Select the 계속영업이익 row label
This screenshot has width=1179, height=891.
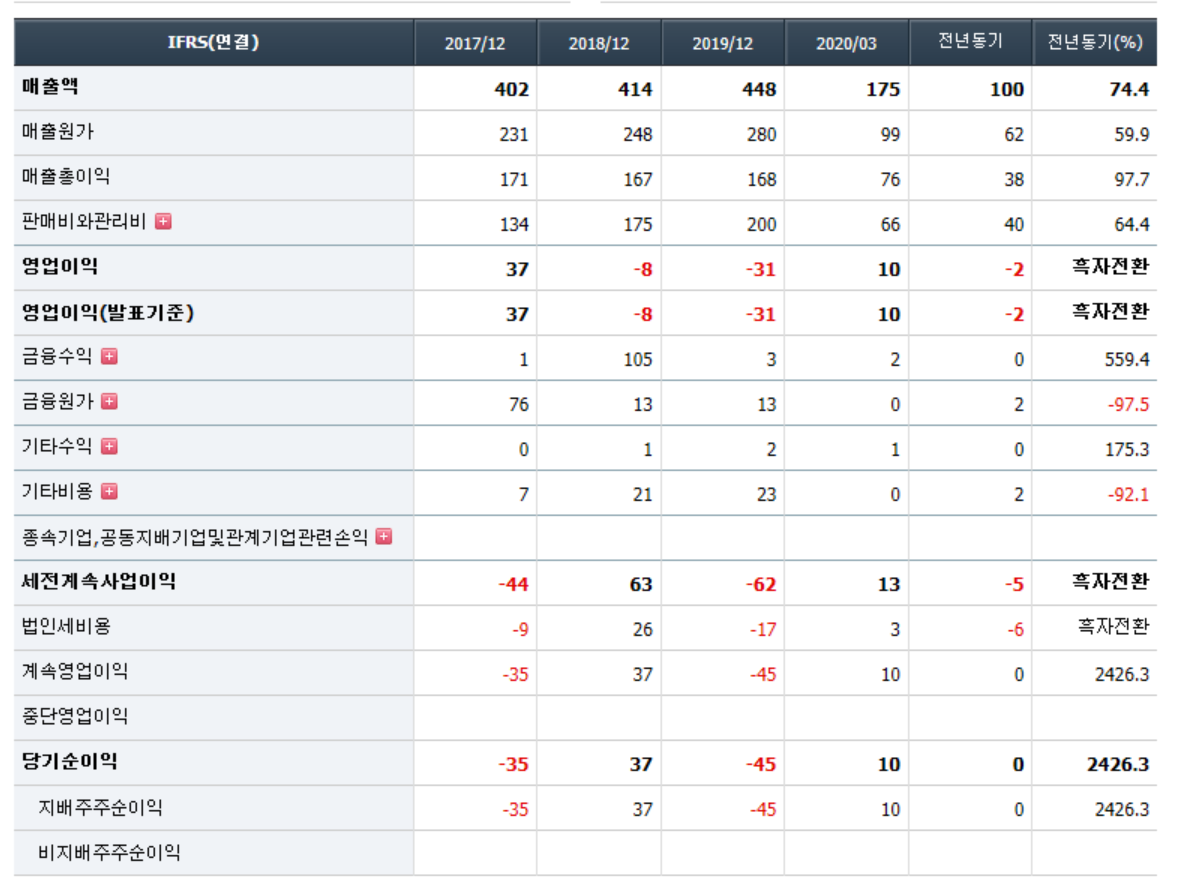pyautogui.click(x=74, y=671)
